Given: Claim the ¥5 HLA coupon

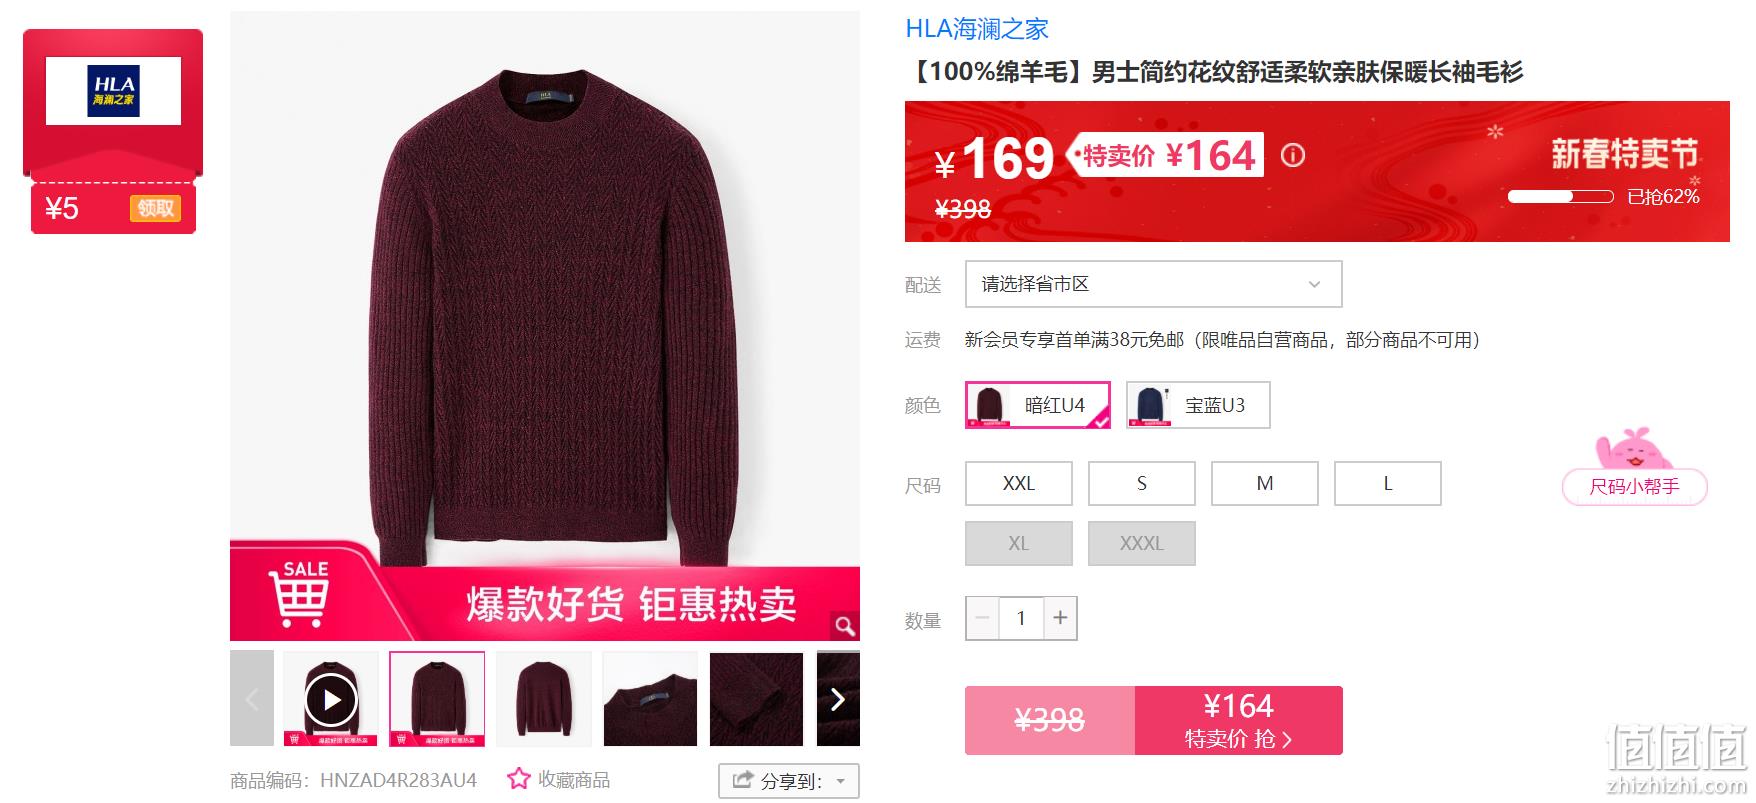Looking at the screenshot, I should (x=155, y=208).
